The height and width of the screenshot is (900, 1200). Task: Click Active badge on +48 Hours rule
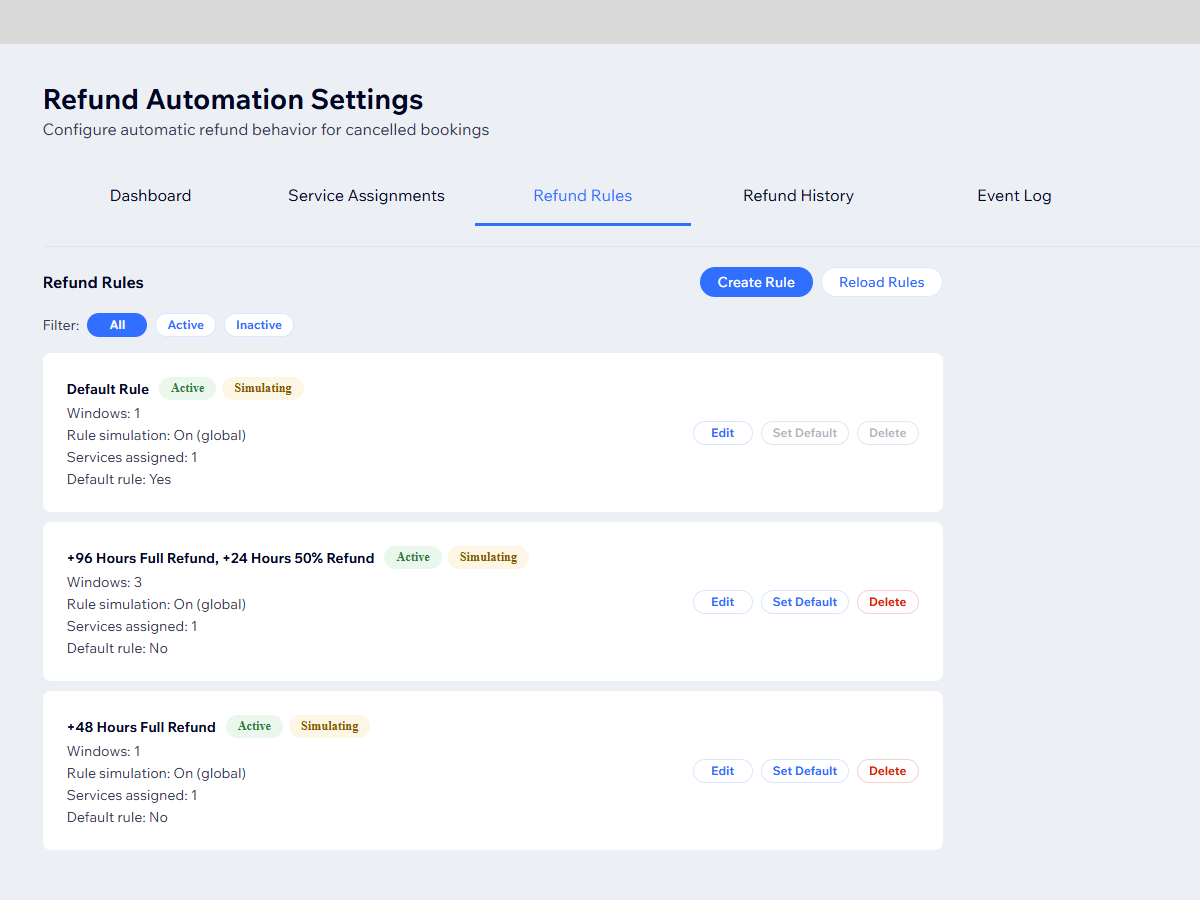254,726
